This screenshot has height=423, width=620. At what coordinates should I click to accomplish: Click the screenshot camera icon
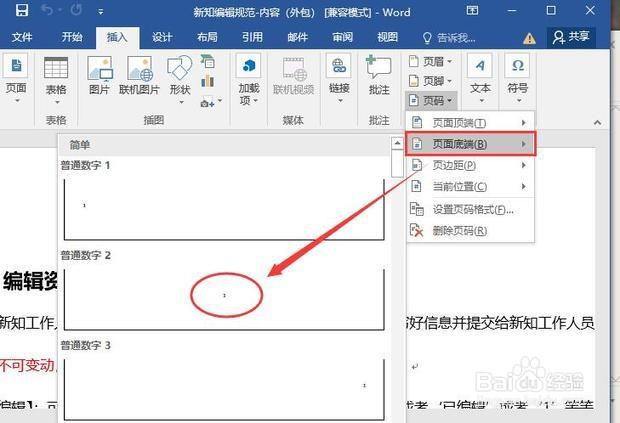pos(208,103)
